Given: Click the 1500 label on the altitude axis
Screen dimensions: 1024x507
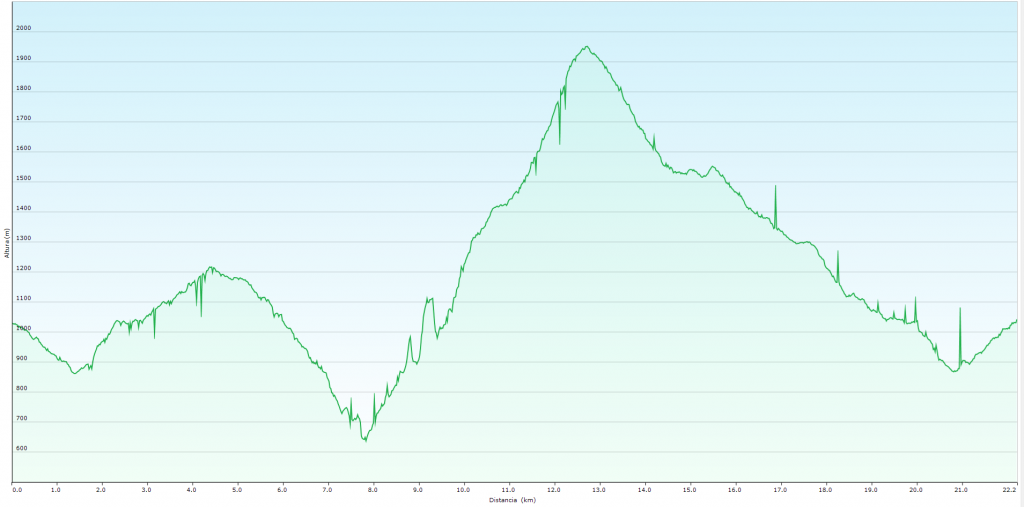Looking at the screenshot, I should 23,179.
